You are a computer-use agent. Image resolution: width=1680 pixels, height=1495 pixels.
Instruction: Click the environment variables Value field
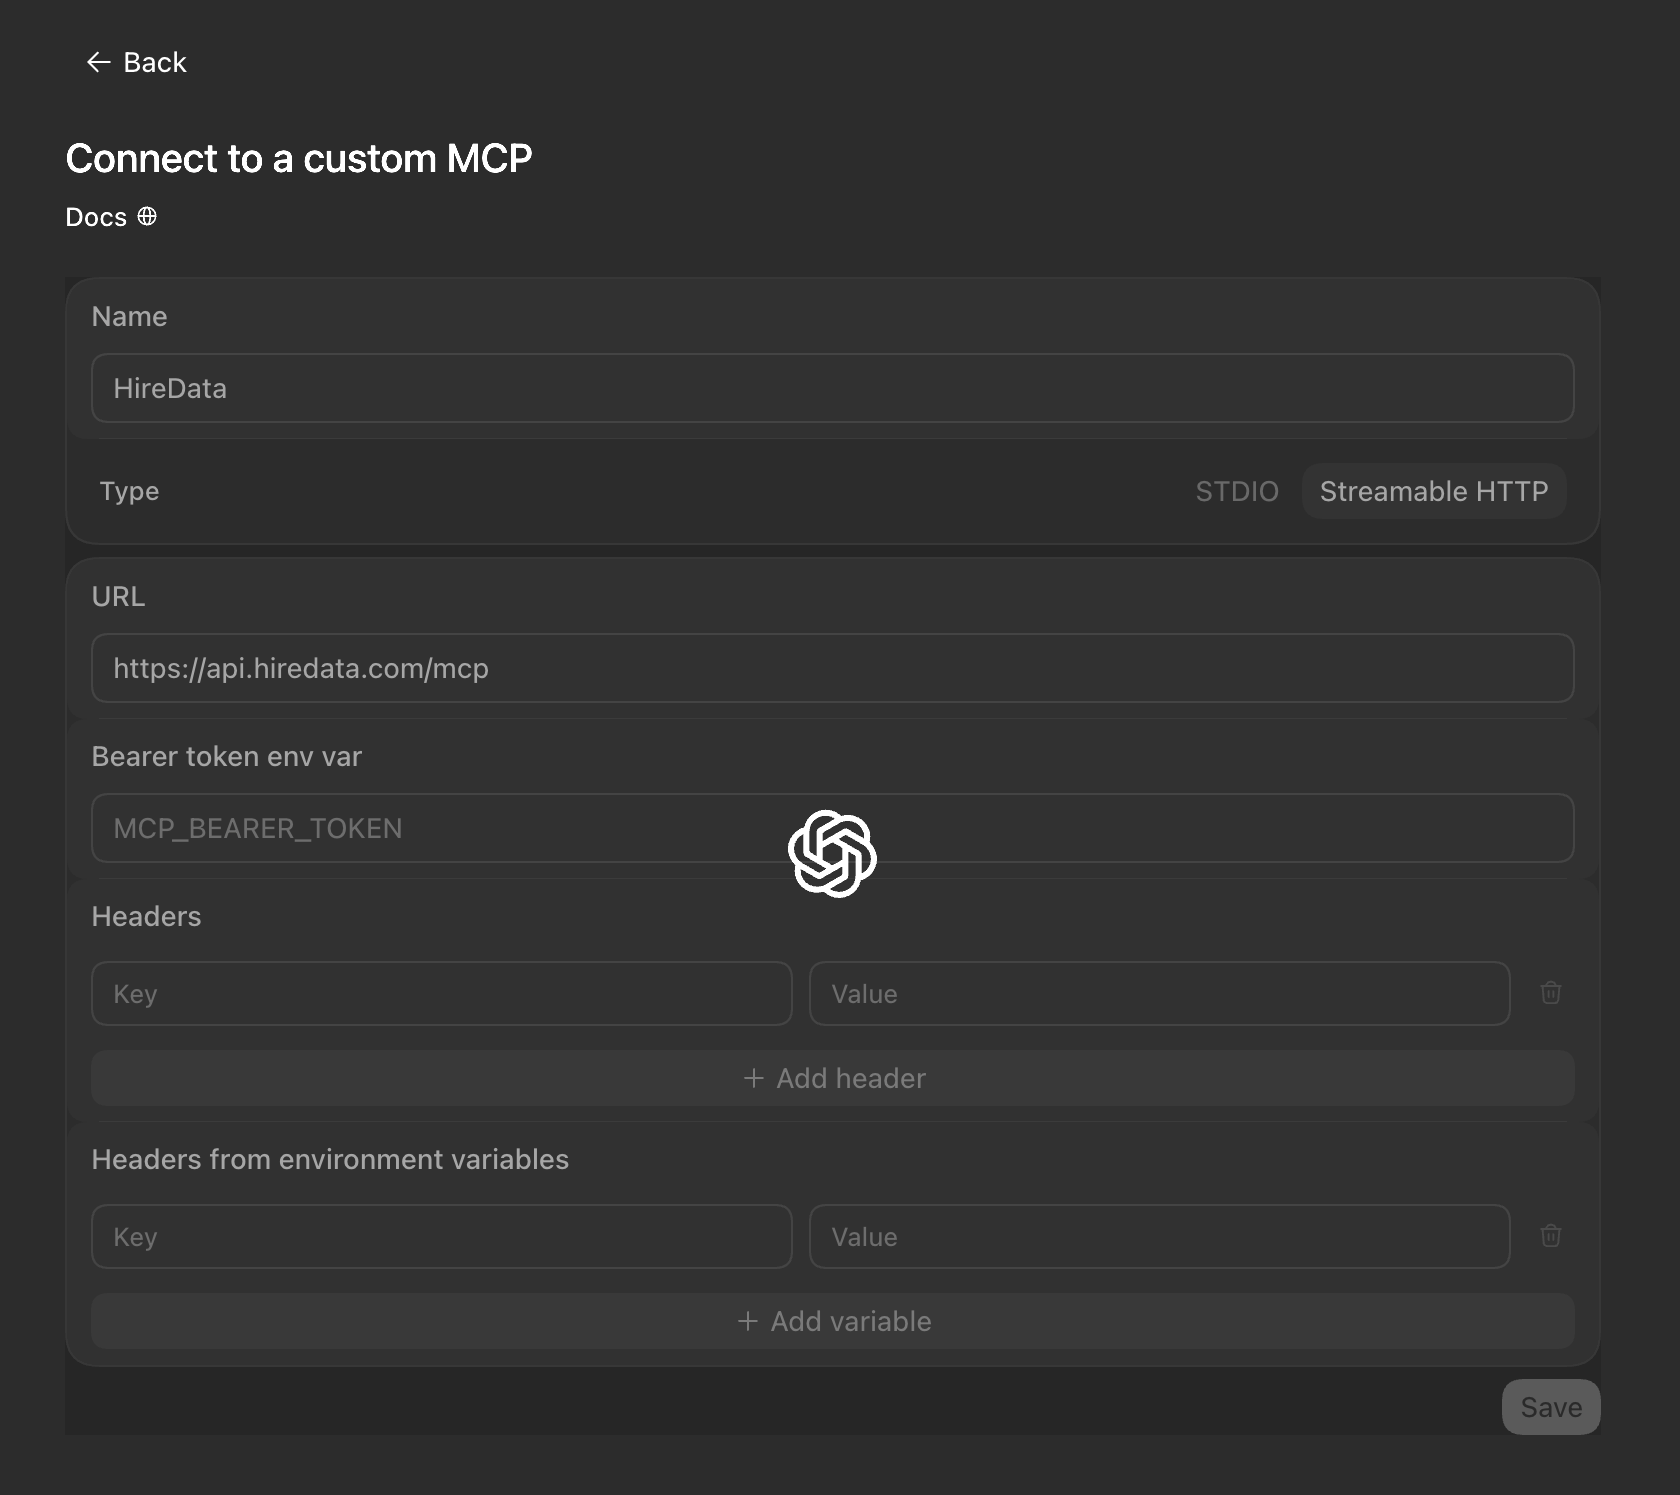[1159, 1236]
